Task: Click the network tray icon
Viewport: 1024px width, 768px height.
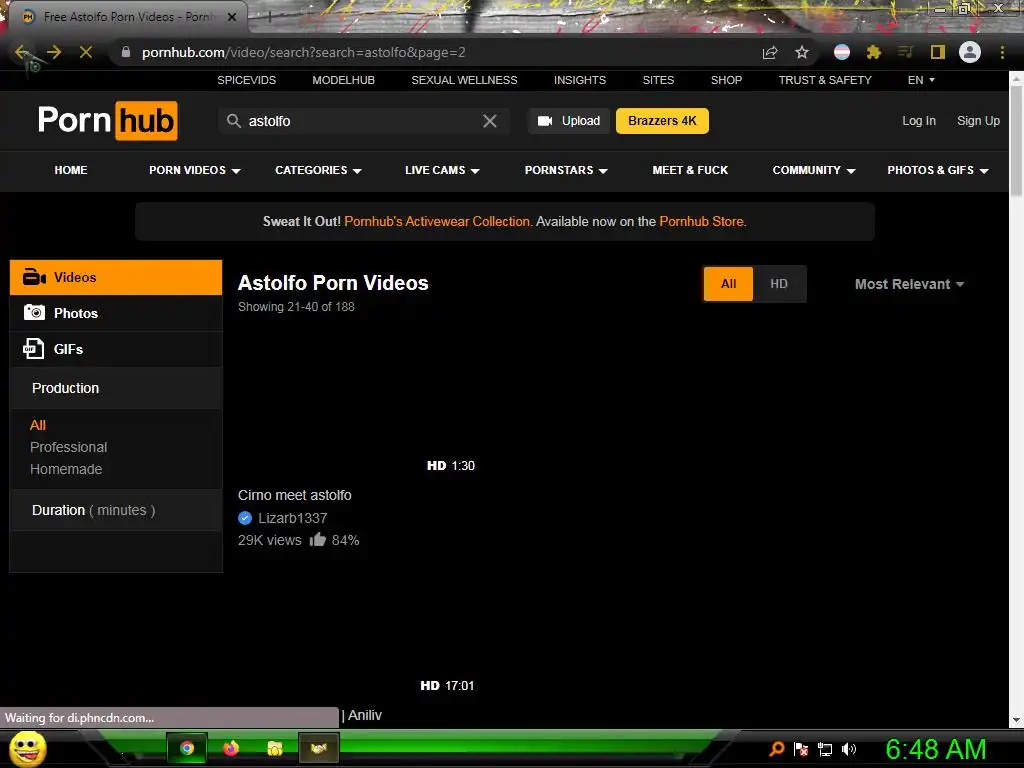Action: pyautogui.click(x=825, y=749)
